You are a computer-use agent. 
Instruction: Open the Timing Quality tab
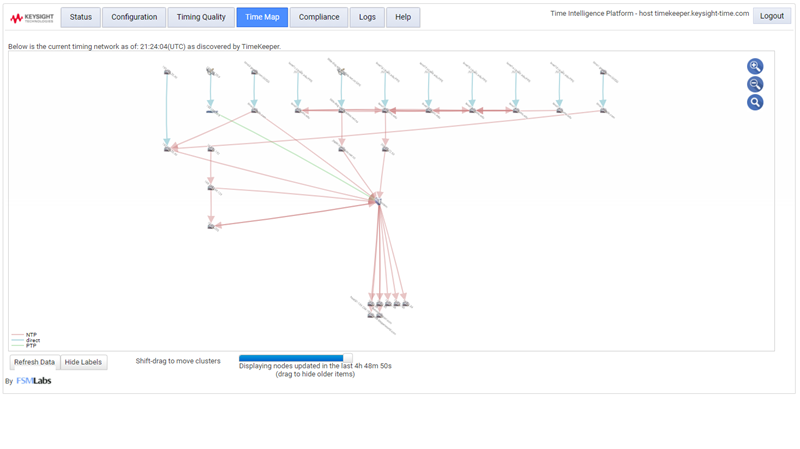click(x=201, y=17)
